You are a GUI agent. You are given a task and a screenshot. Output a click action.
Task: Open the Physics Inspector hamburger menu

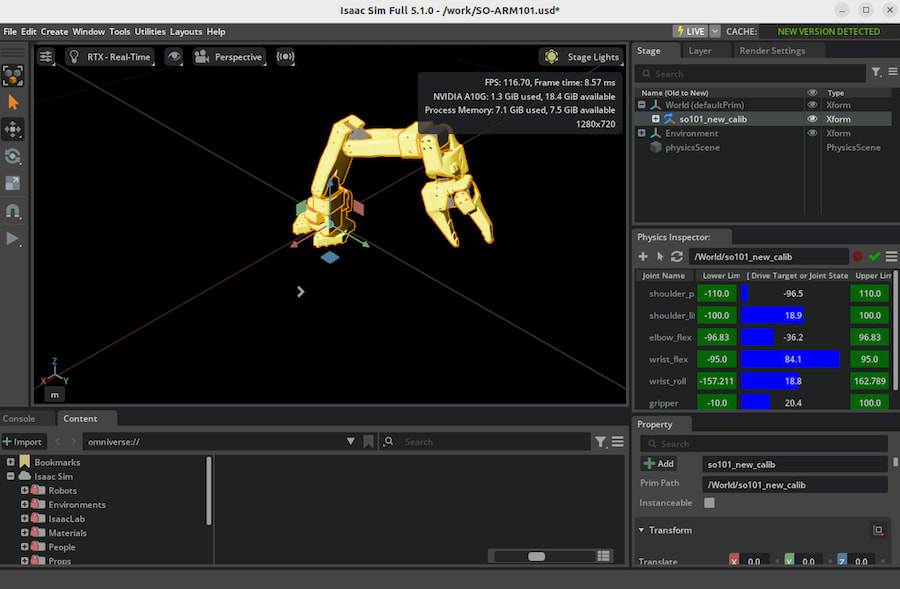[x=891, y=257]
